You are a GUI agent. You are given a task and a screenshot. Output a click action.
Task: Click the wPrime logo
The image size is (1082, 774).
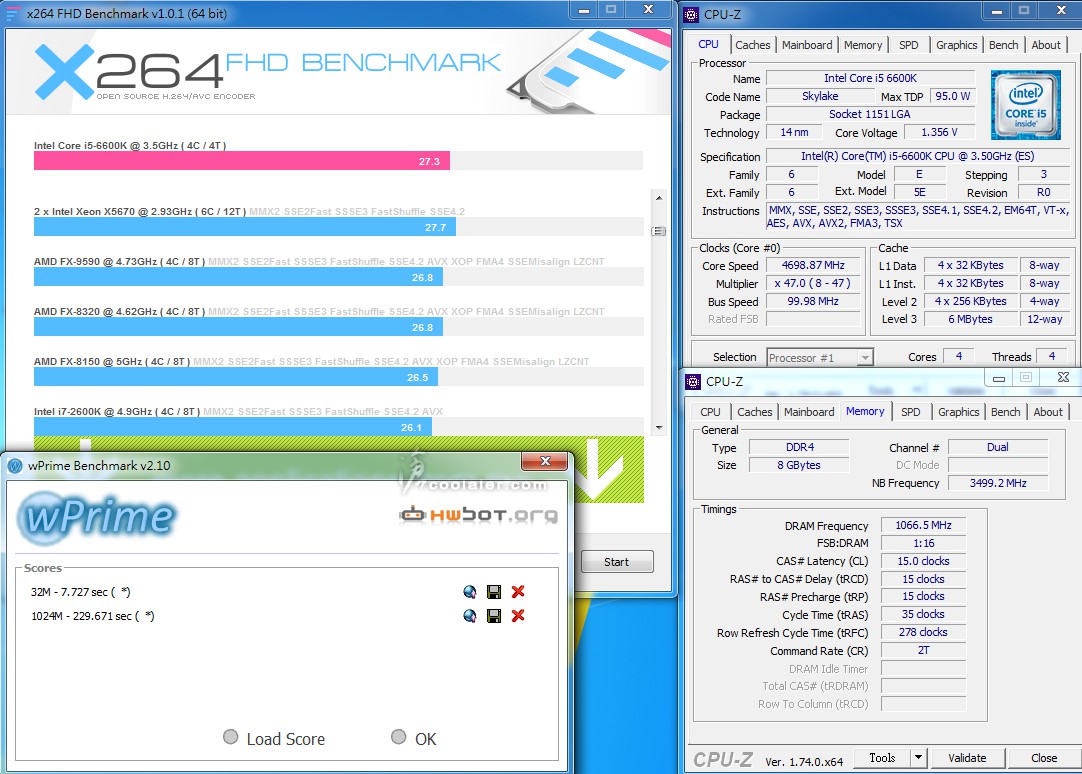[97, 517]
